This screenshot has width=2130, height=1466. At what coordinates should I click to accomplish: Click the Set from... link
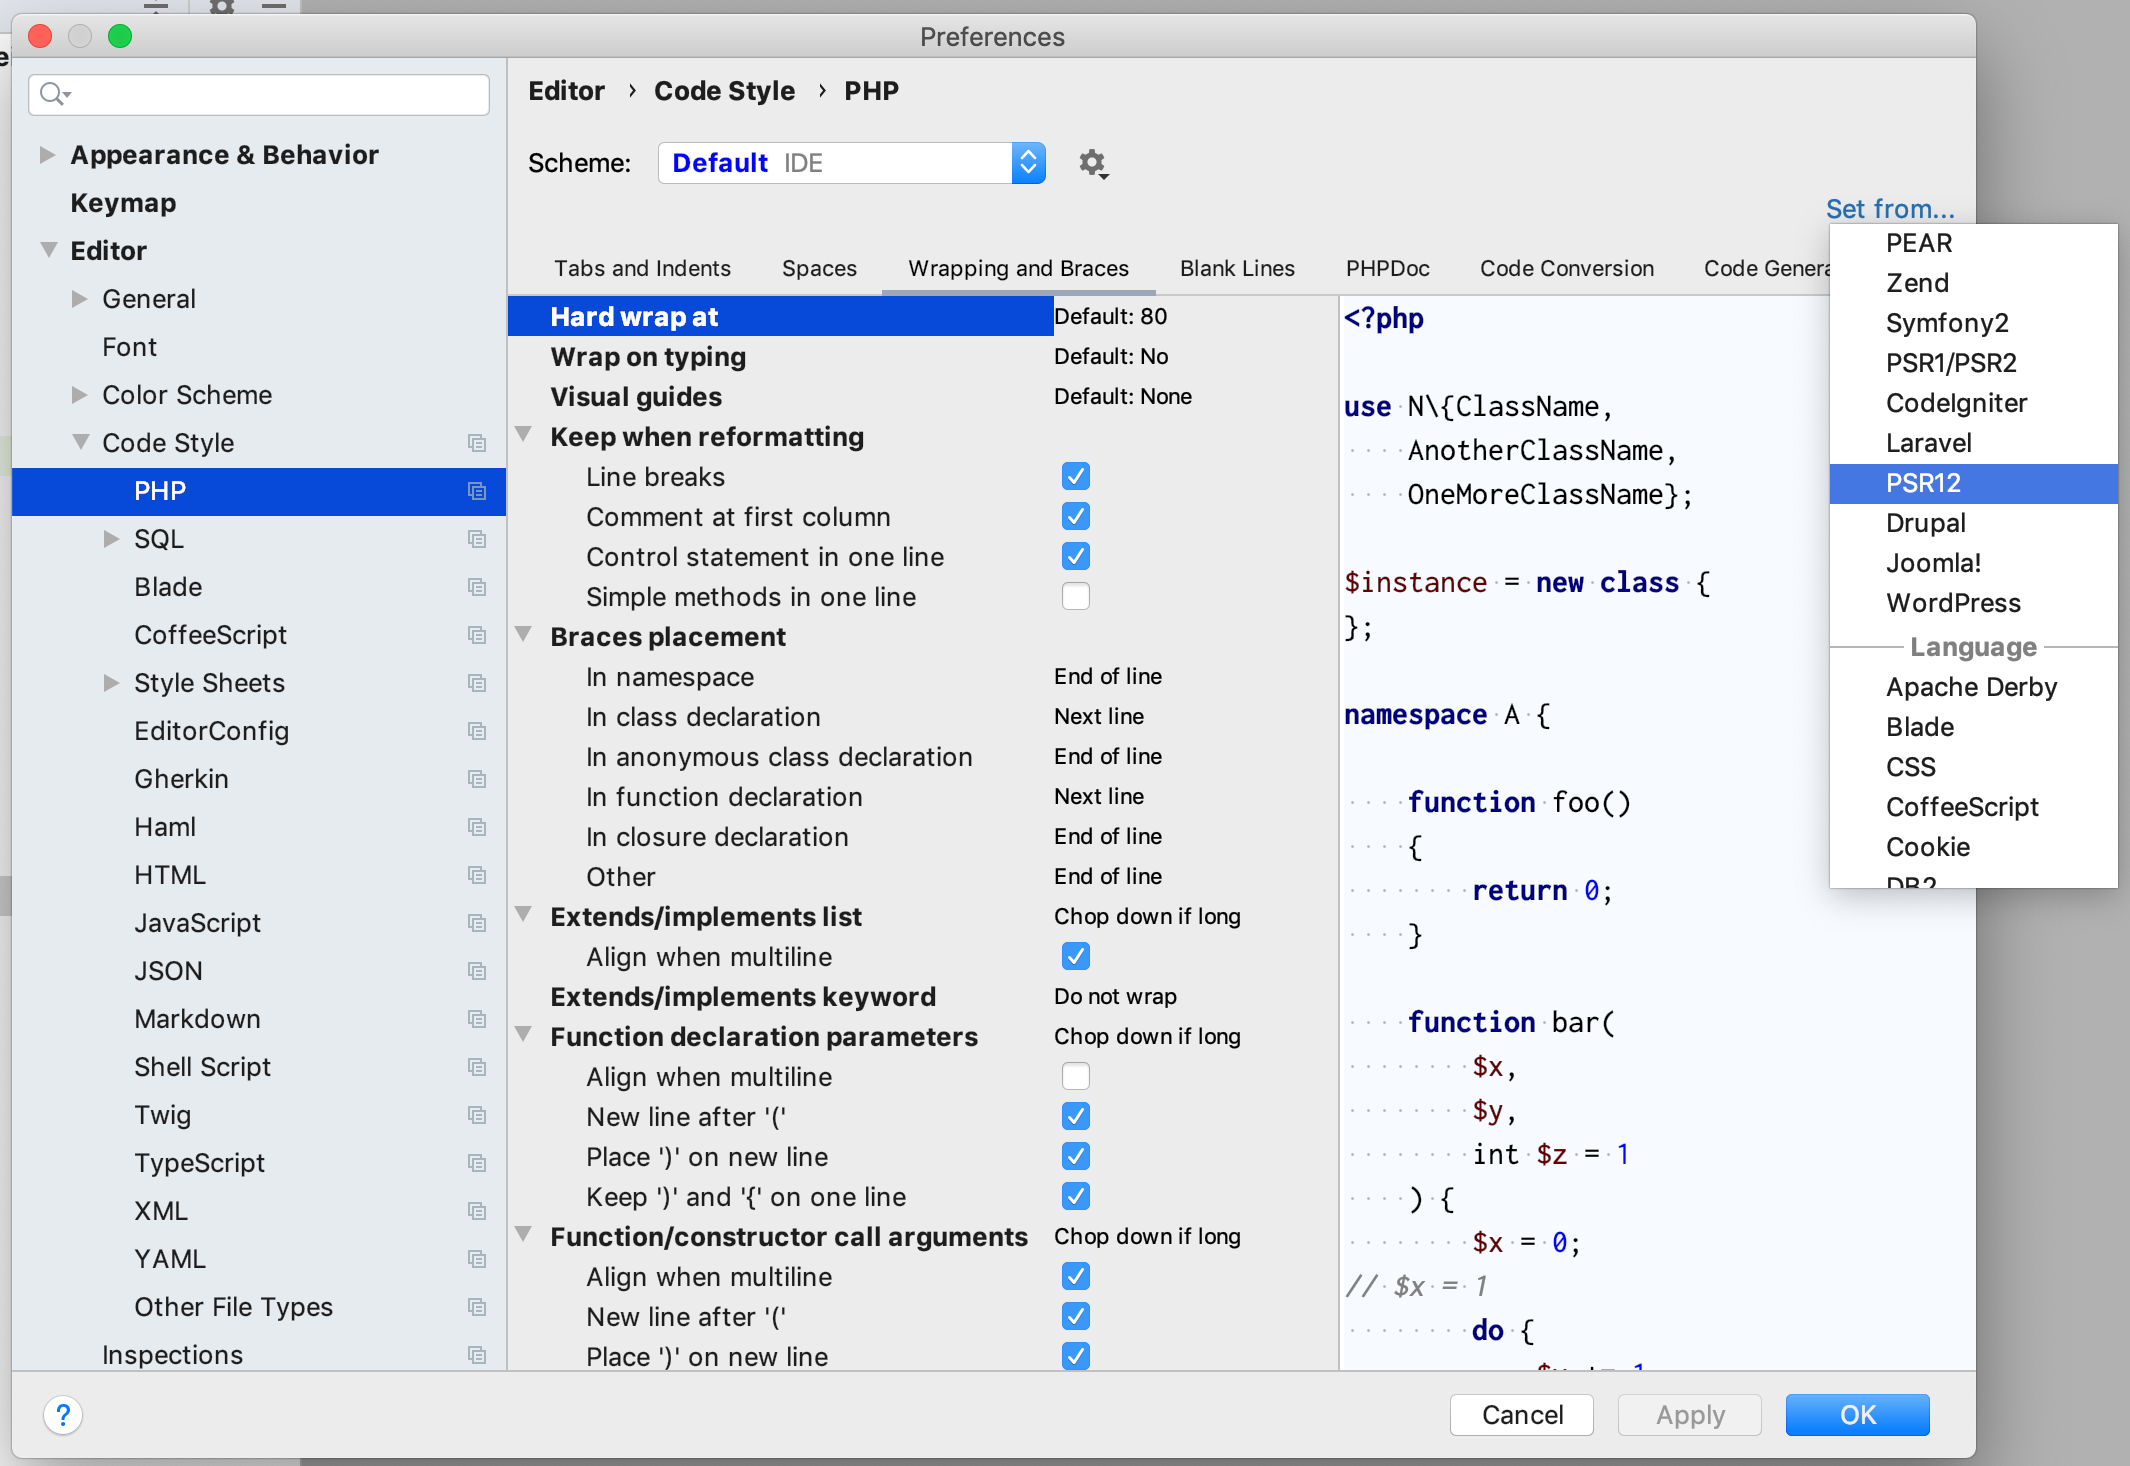pyautogui.click(x=1889, y=208)
